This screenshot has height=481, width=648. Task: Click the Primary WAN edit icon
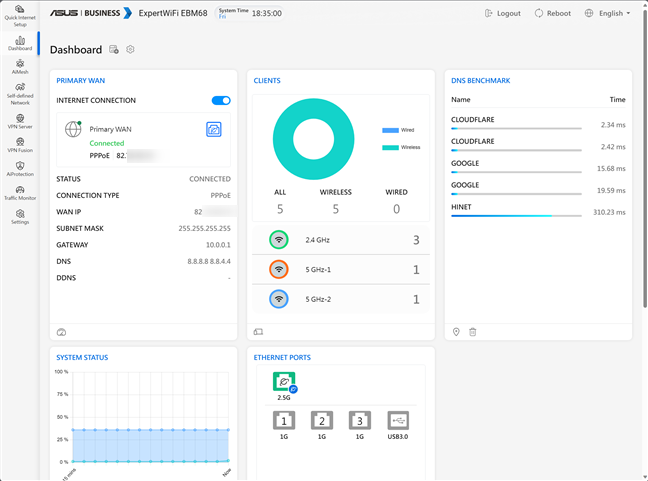pos(214,129)
